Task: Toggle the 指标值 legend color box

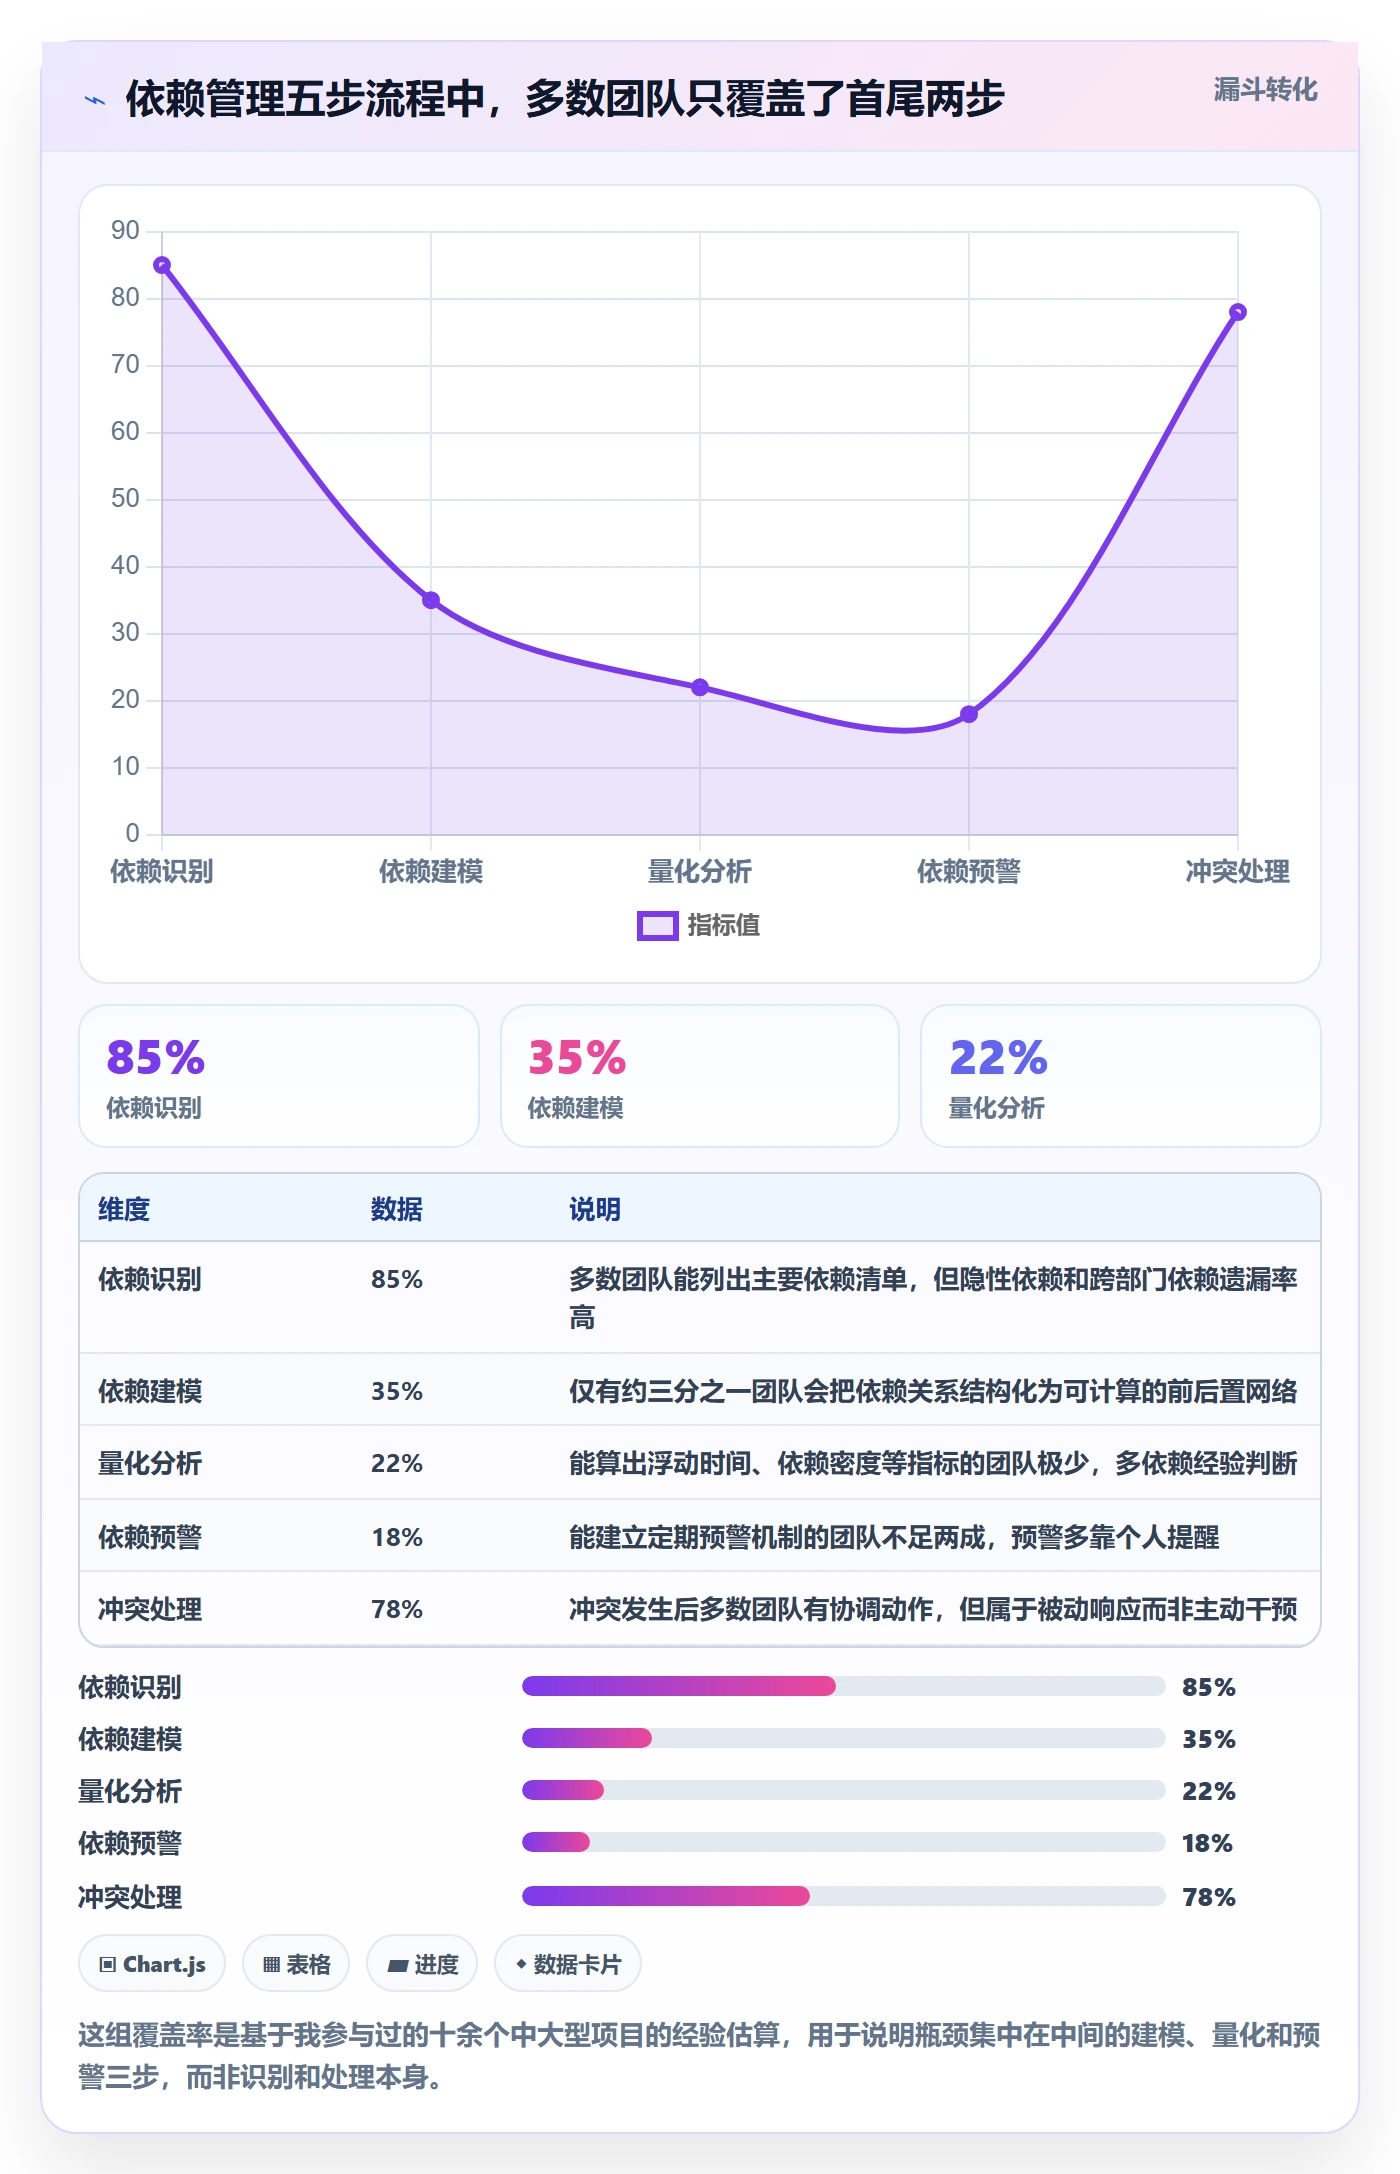Action: (x=658, y=926)
